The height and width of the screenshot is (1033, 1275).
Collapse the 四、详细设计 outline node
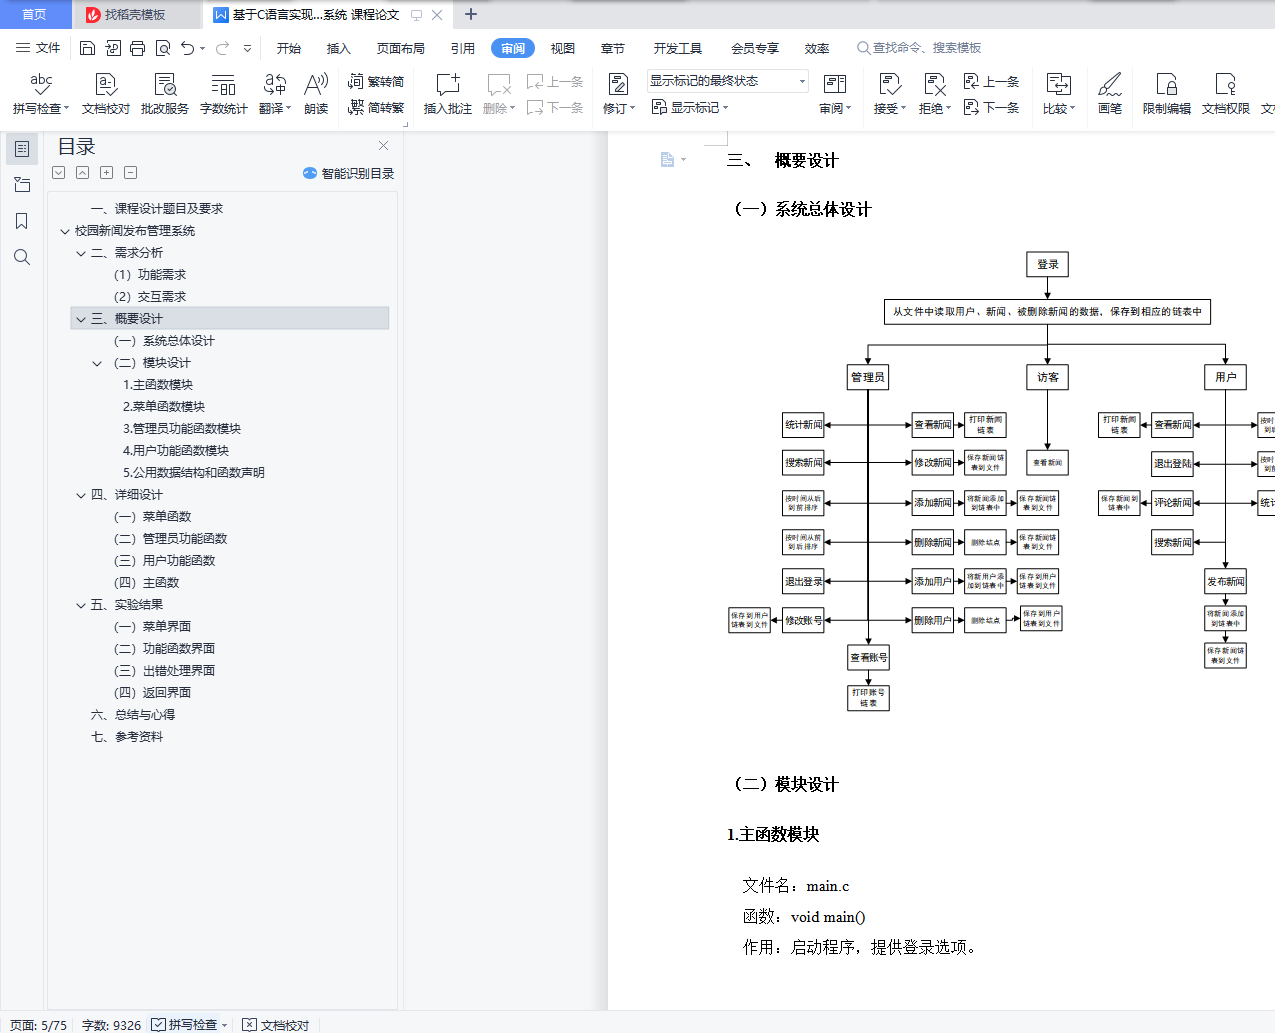tap(81, 495)
